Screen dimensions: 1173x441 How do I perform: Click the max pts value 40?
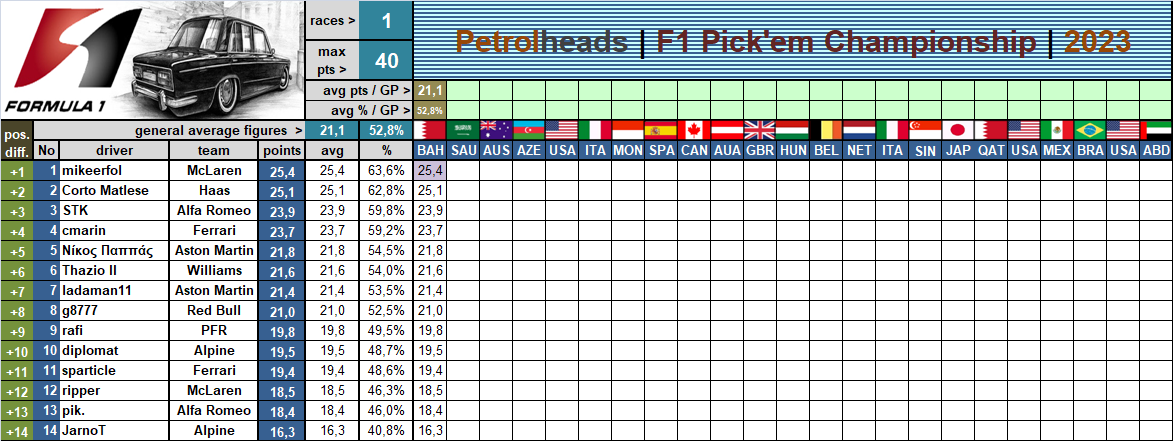(386, 61)
